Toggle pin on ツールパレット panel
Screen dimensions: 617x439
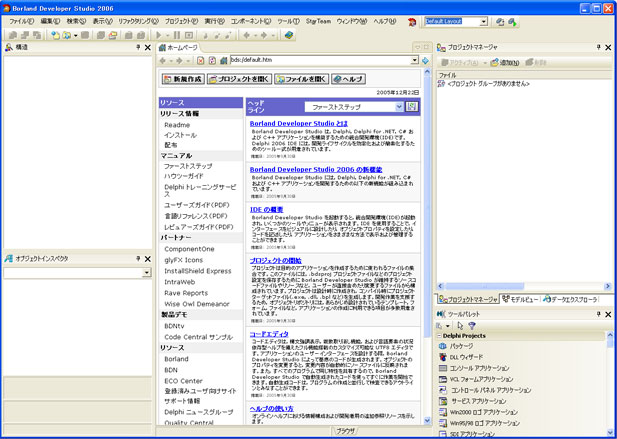[599, 314]
